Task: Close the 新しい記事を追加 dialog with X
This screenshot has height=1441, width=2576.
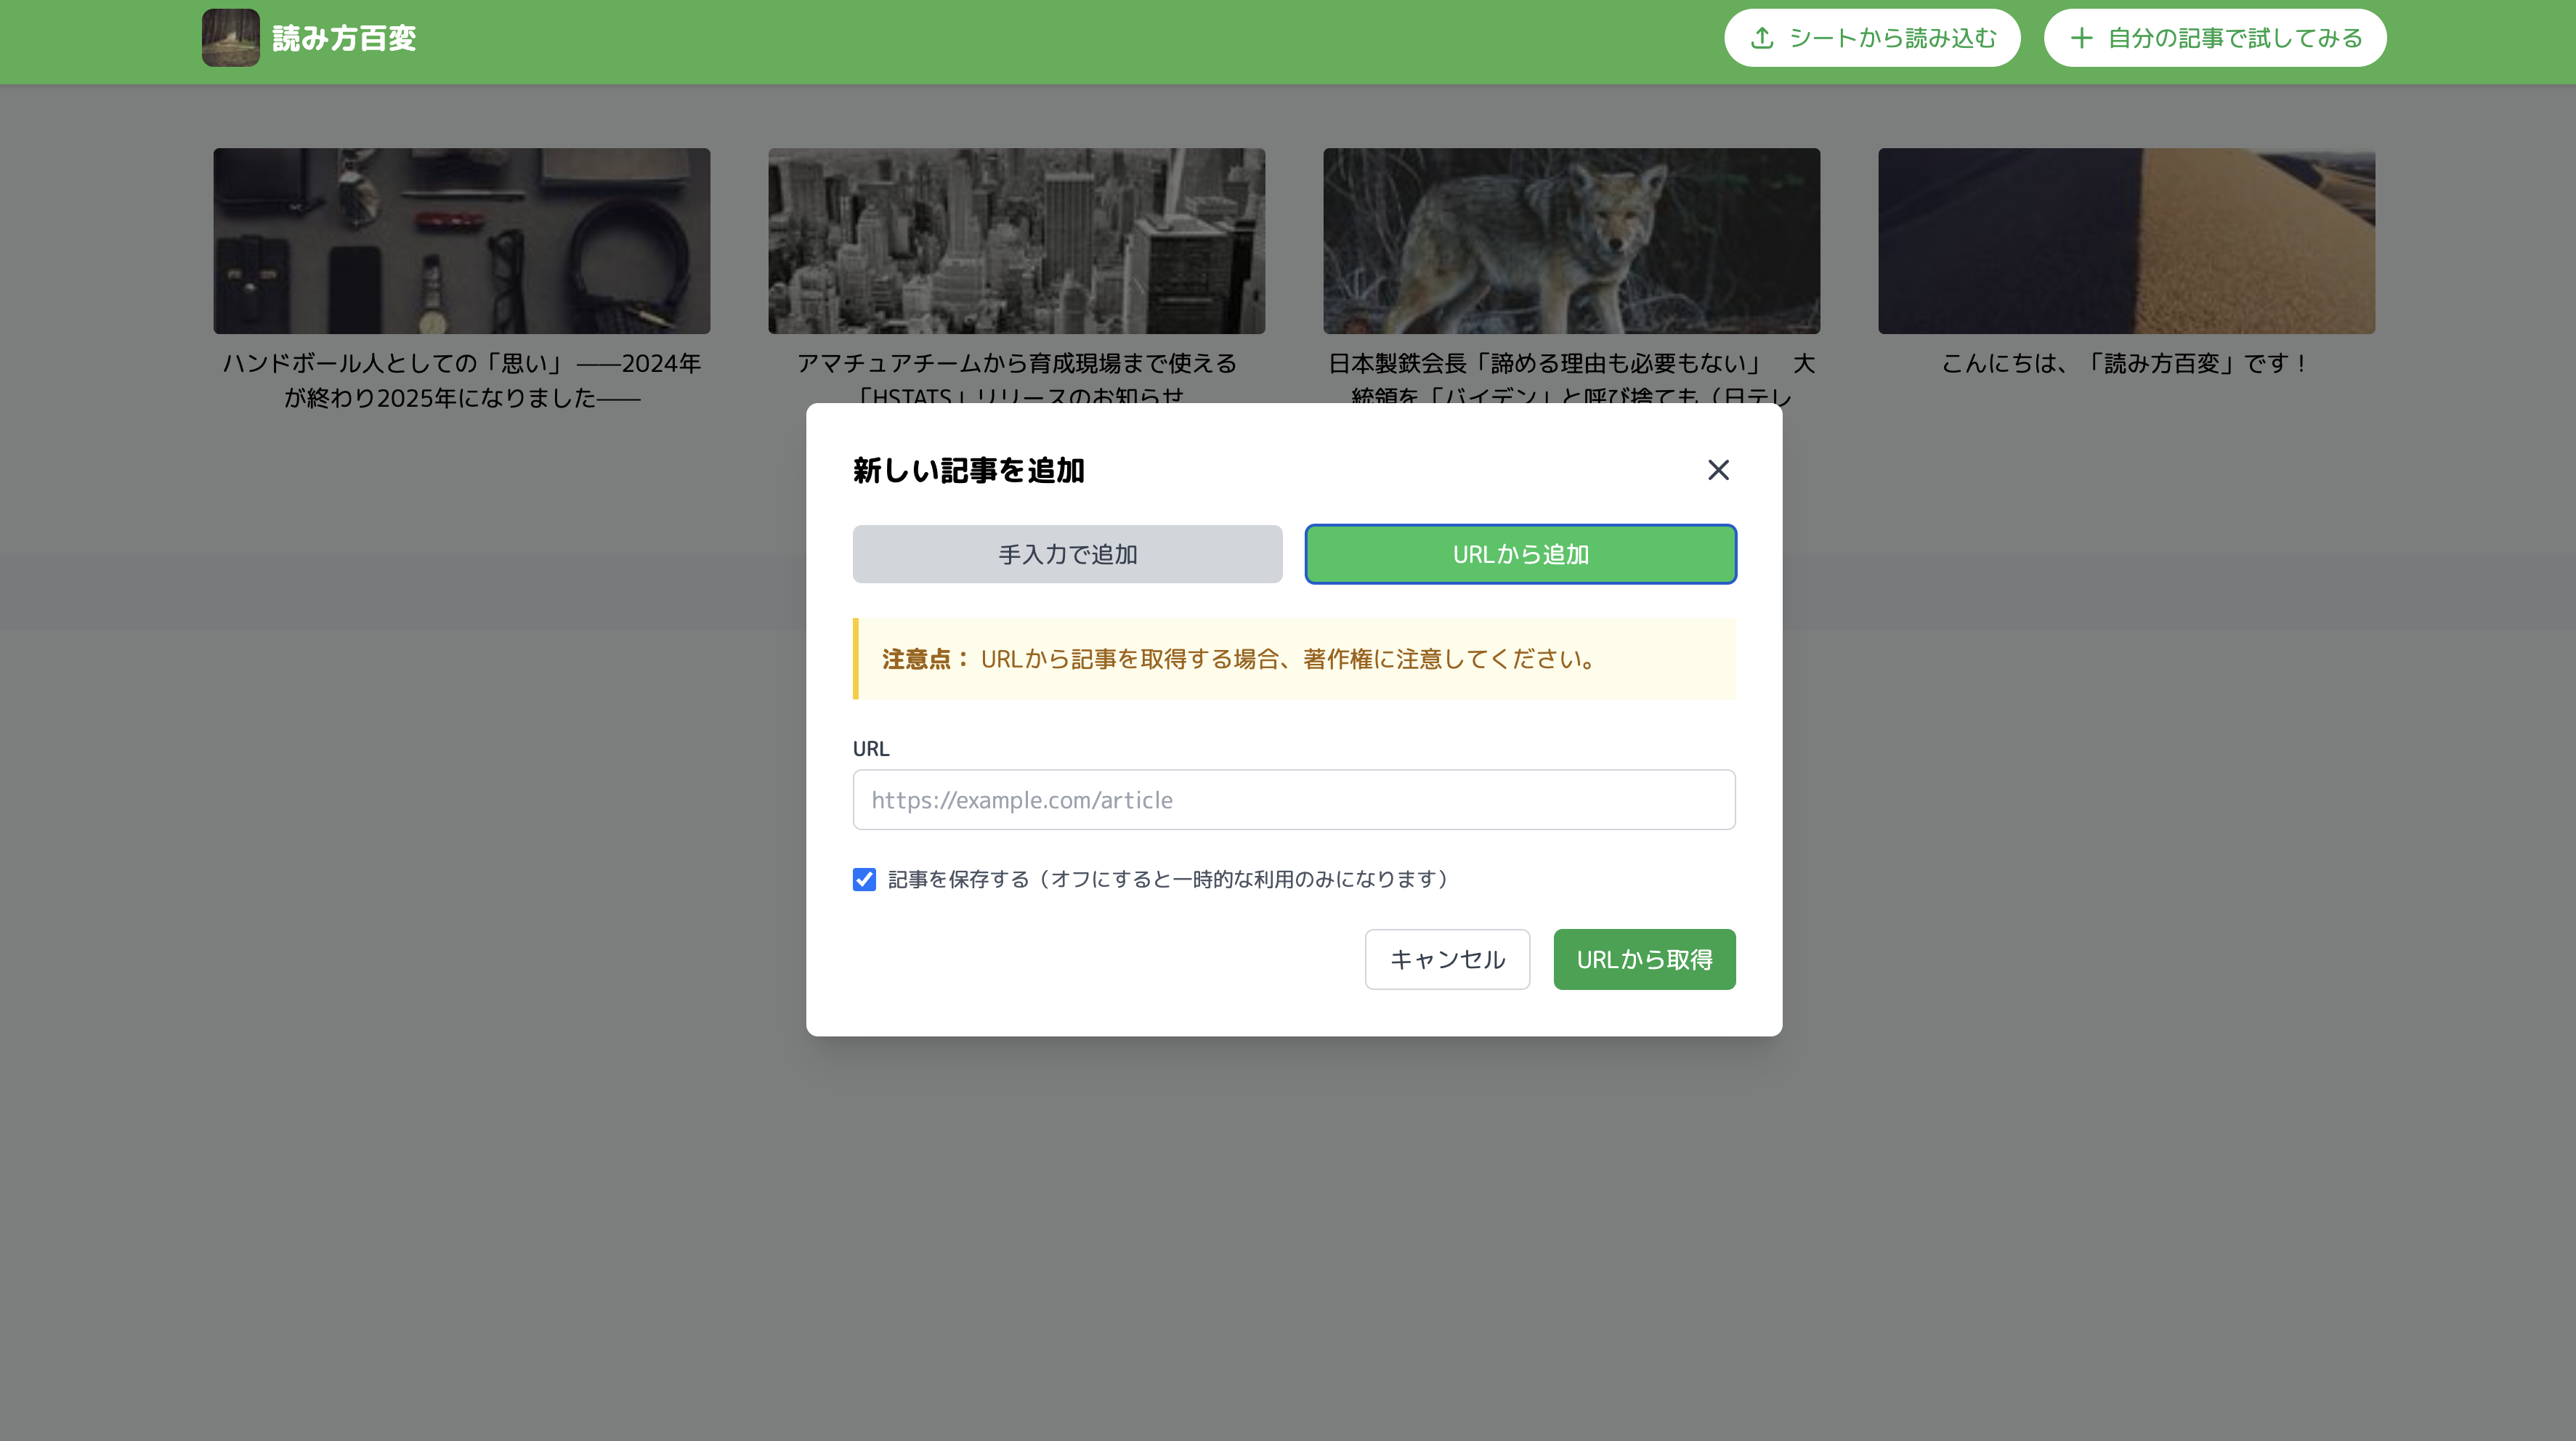Action: coord(1718,470)
